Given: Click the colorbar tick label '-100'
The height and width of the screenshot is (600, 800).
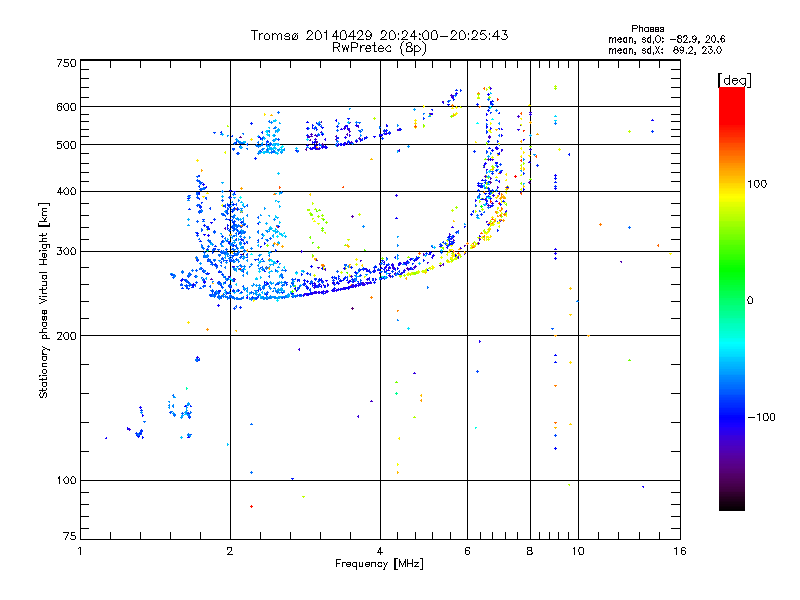Looking at the screenshot, I should pyautogui.click(x=761, y=417).
